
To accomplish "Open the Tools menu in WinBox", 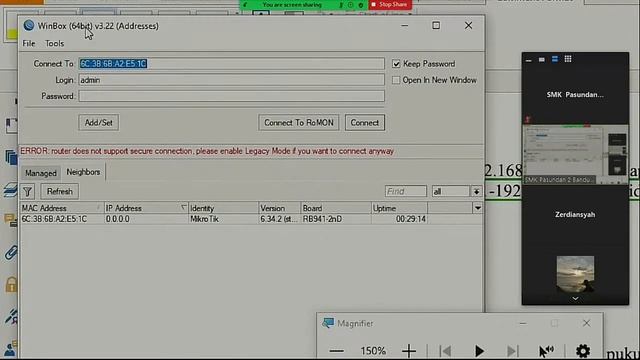I will click(x=54, y=43).
